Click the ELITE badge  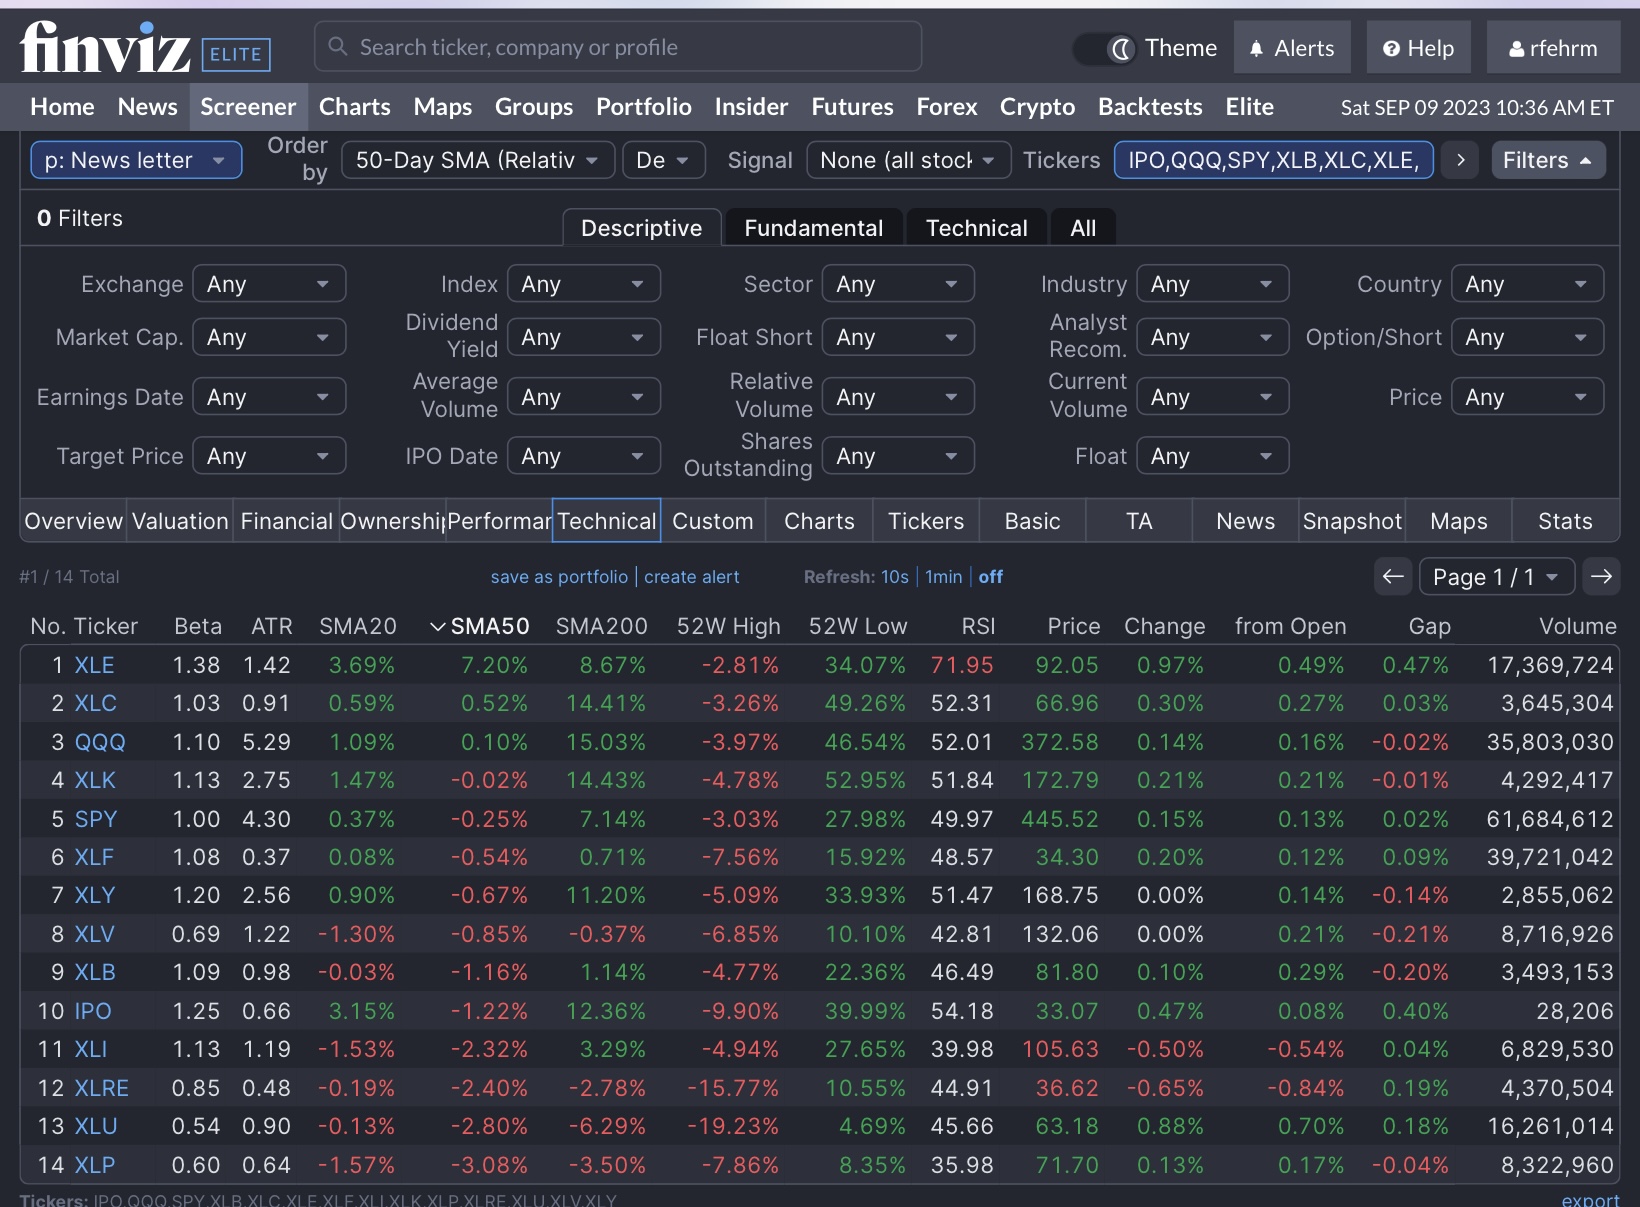tap(236, 54)
